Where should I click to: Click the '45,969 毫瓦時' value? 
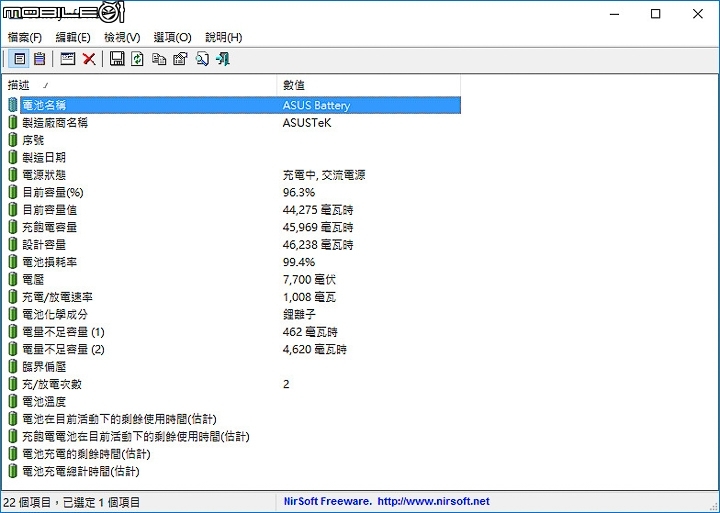coord(318,227)
